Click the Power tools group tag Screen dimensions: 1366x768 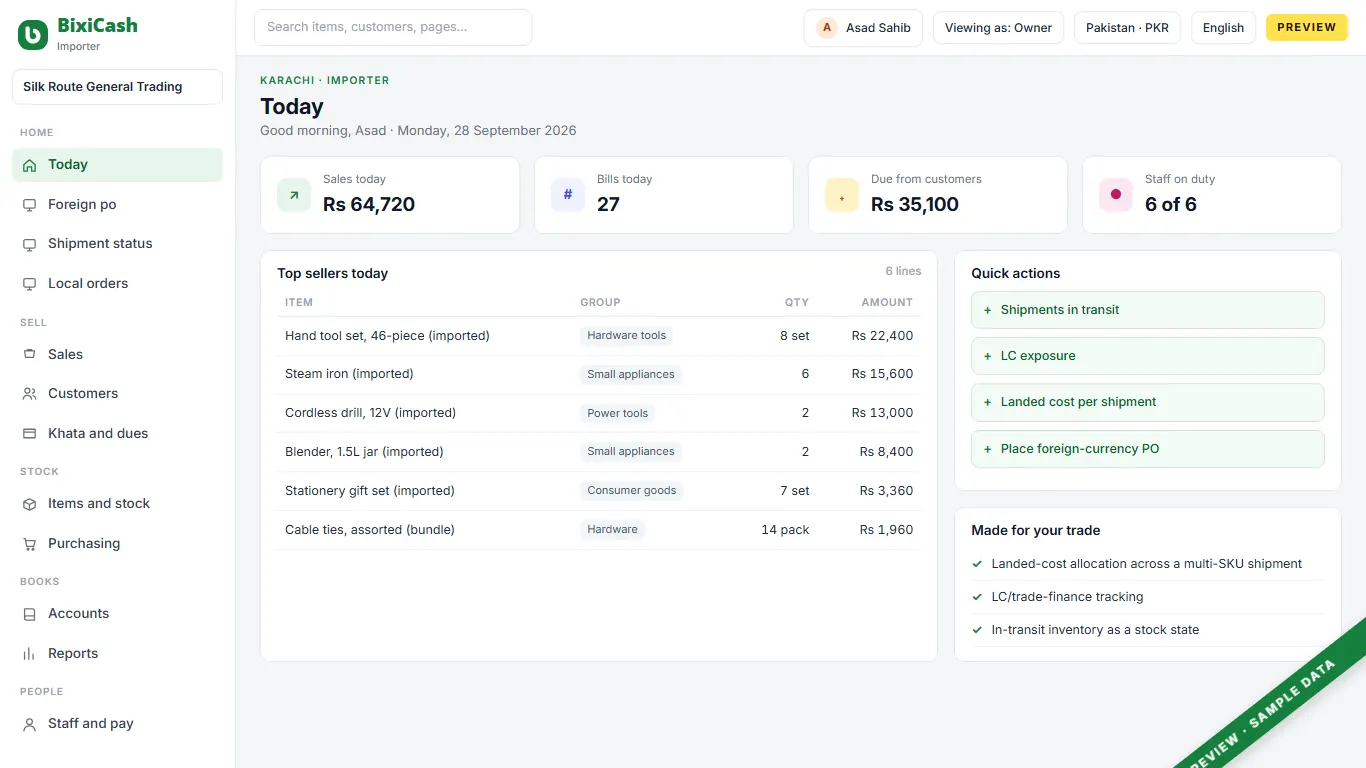tap(618, 413)
